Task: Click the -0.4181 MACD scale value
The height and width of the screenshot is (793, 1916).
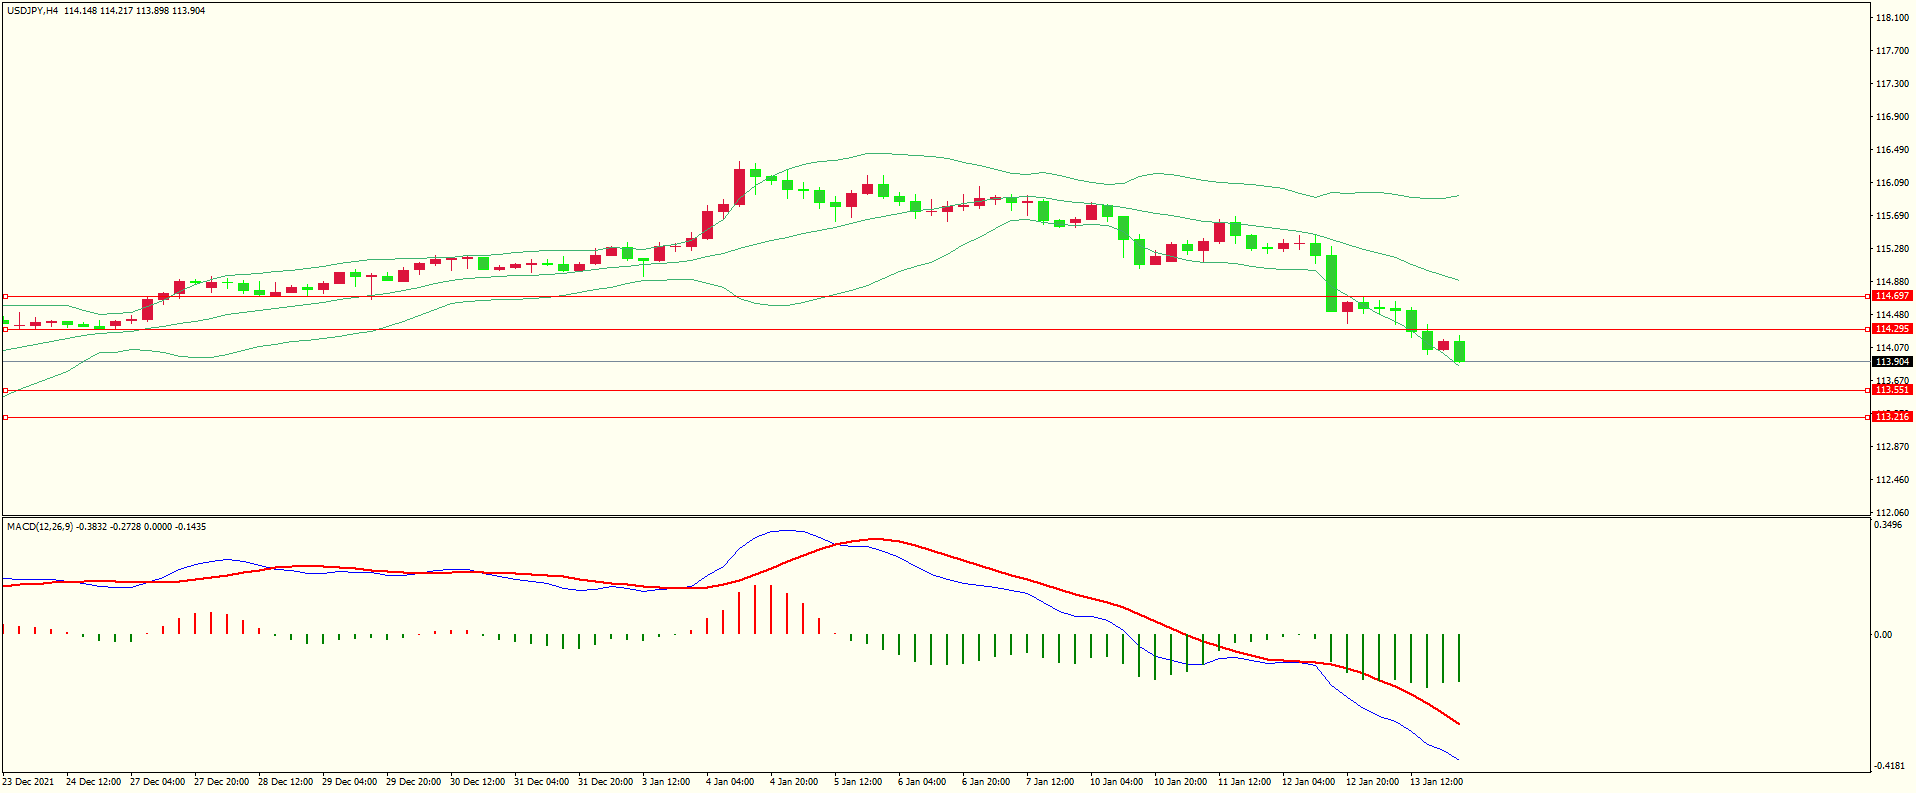Action: pos(1889,766)
